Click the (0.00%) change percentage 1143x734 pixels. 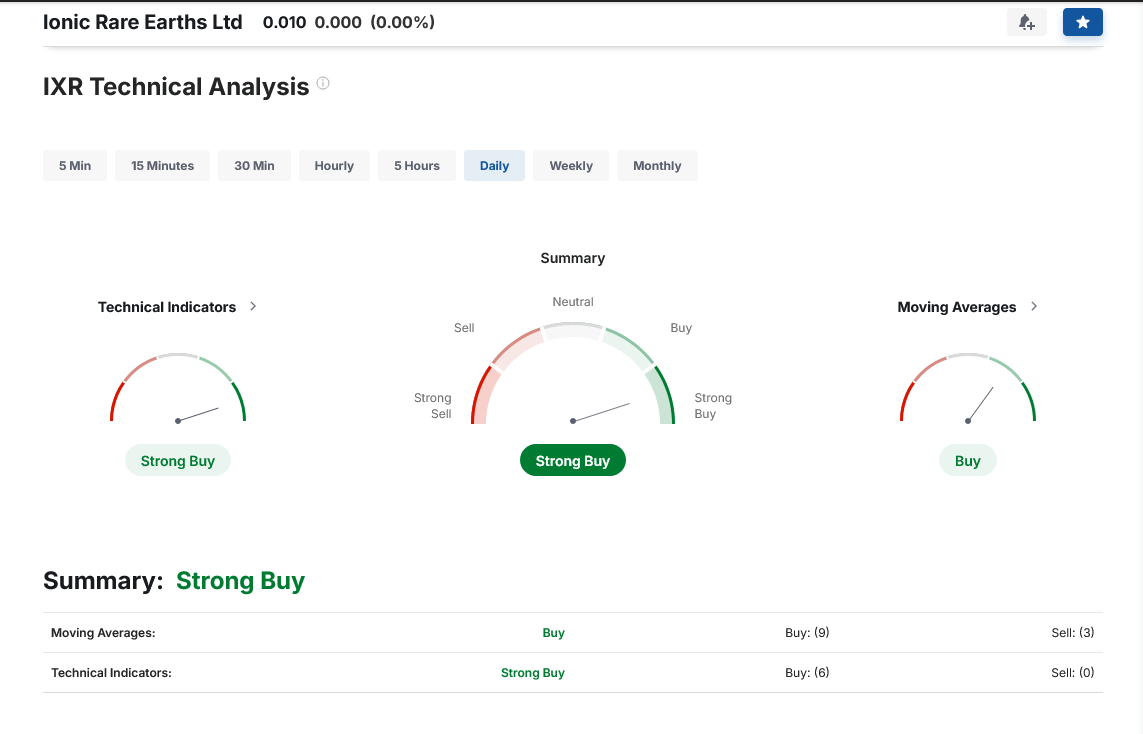coord(402,23)
